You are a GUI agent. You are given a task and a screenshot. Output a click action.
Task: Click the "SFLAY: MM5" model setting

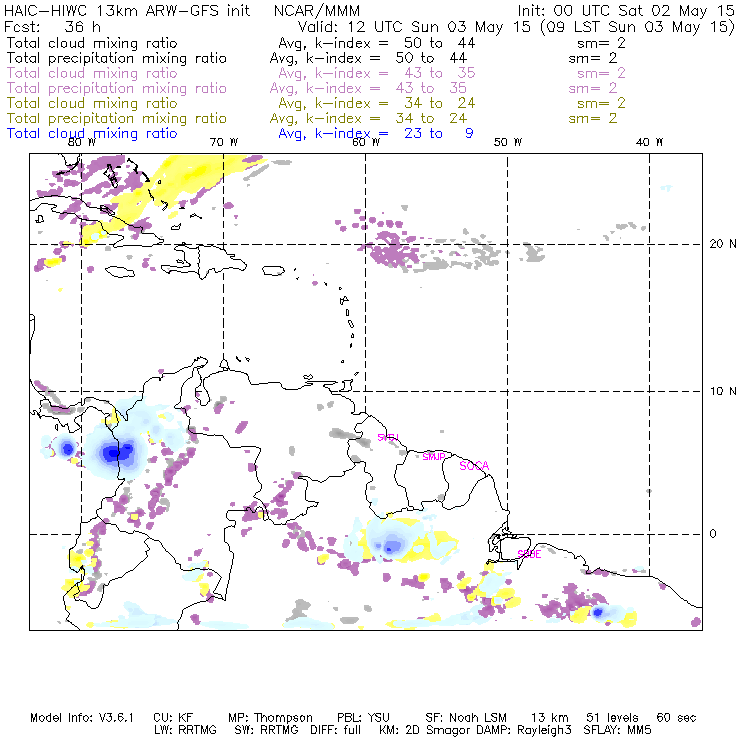click(617, 730)
